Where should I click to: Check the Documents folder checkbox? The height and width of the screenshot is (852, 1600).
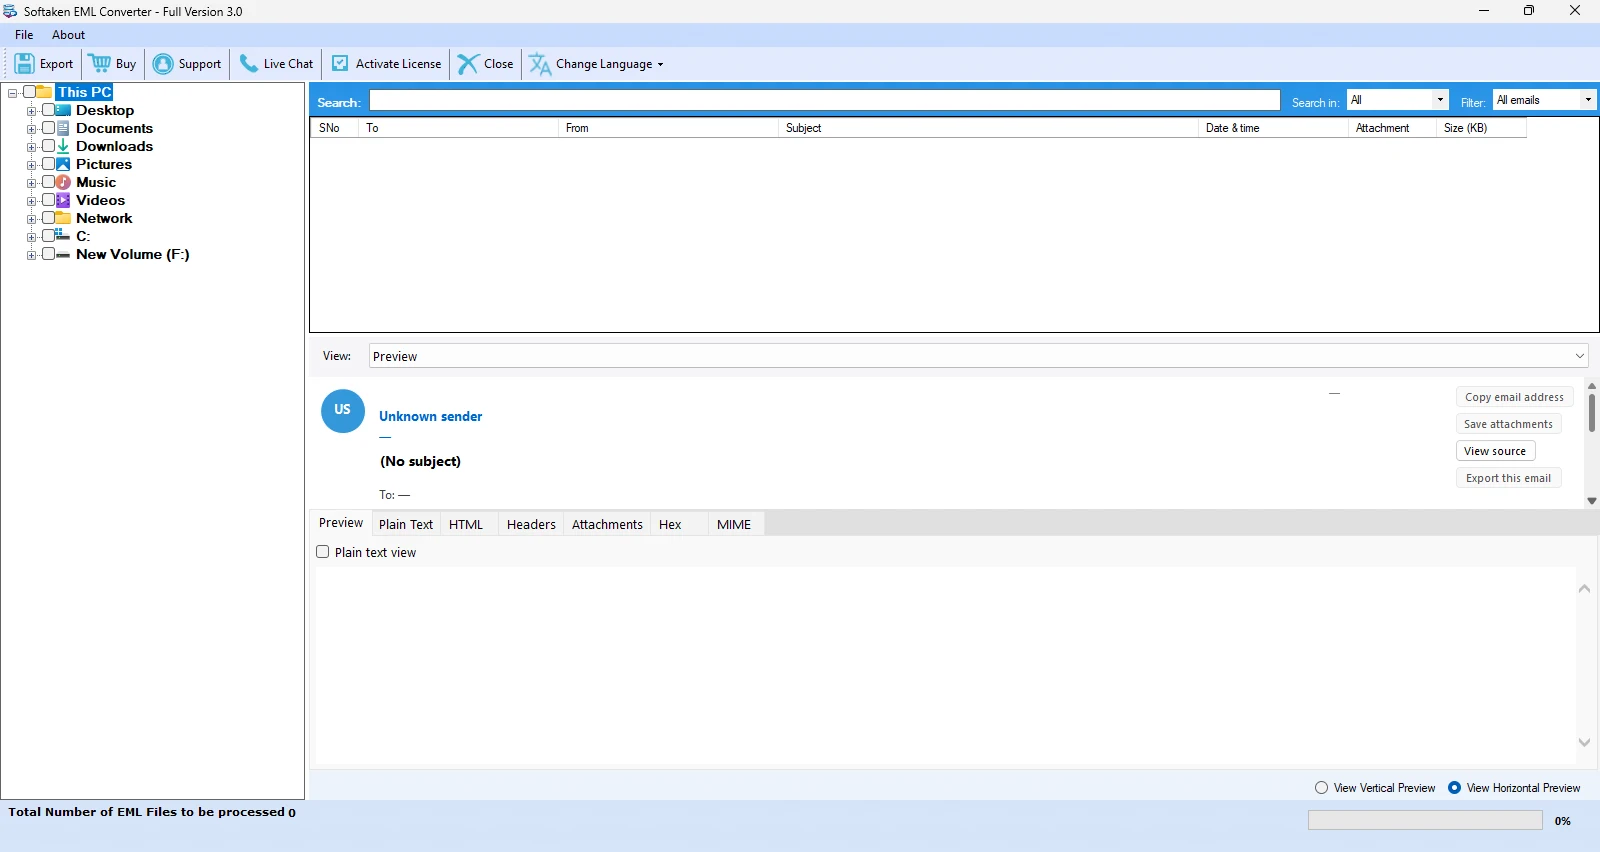pyautogui.click(x=48, y=128)
